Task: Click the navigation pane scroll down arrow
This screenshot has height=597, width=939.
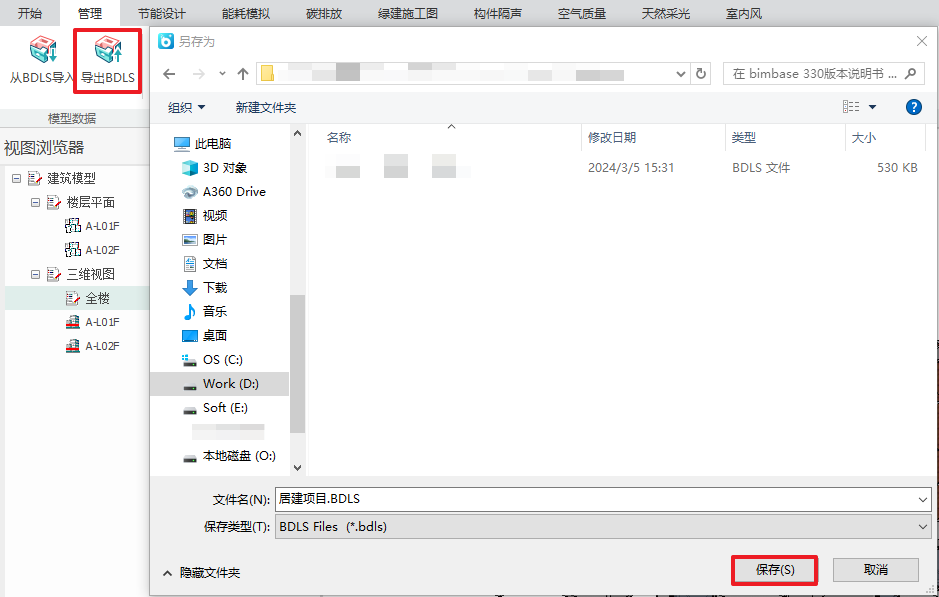Action: tap(297, 468)
